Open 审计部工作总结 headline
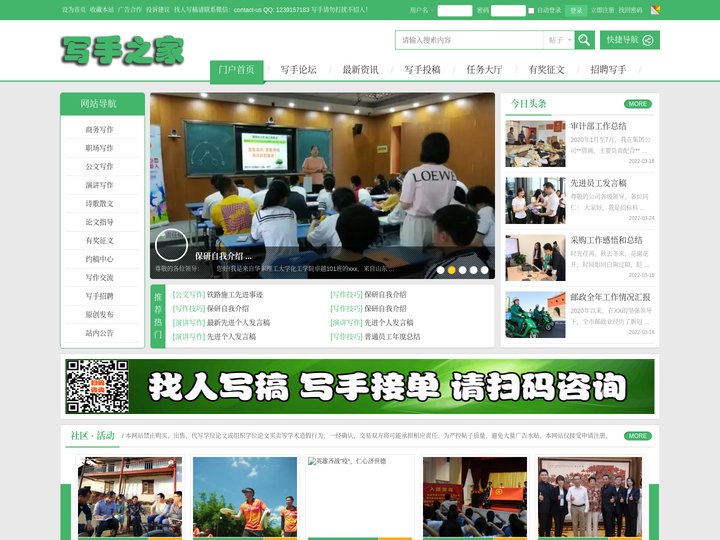 click(x=598, y=126)
